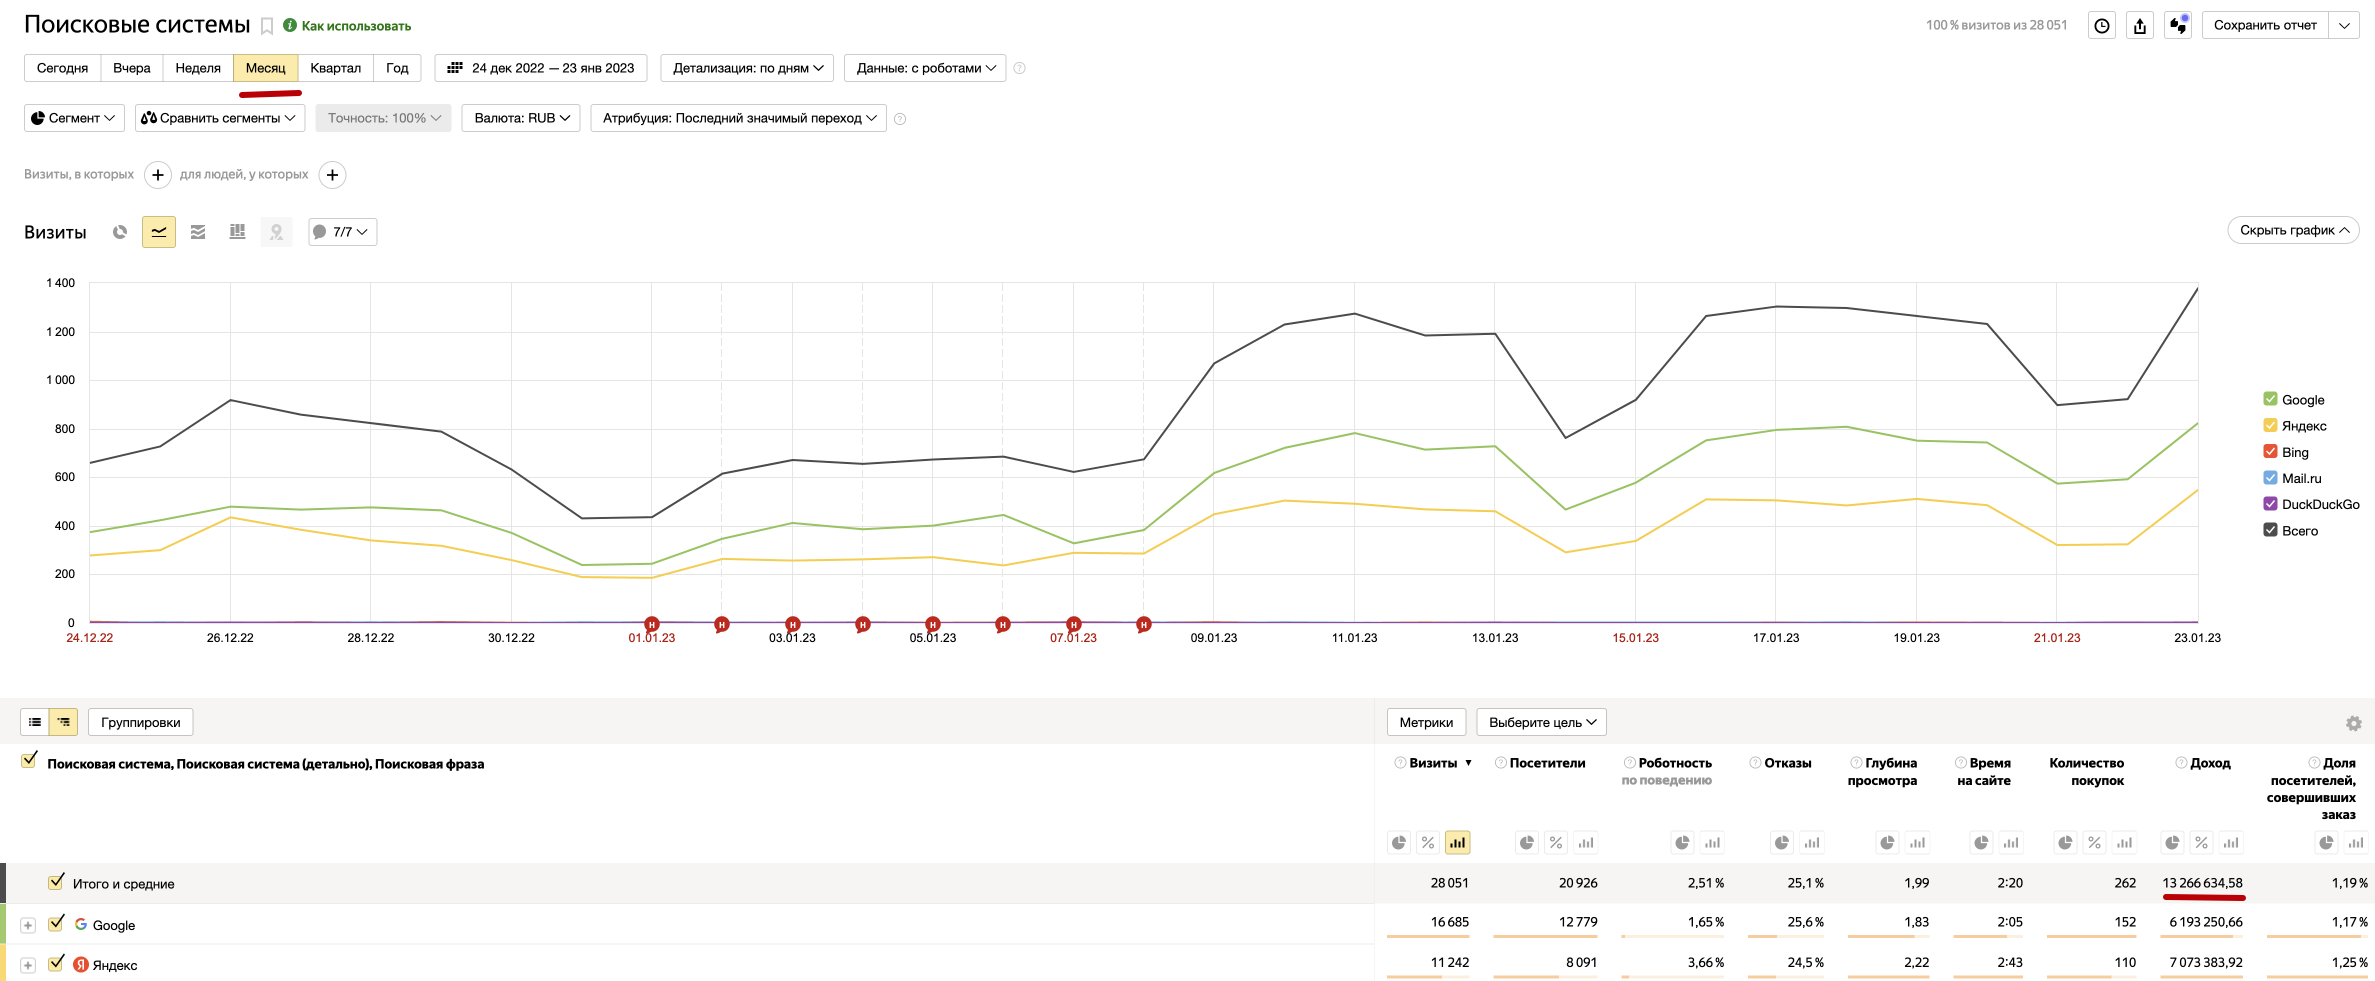
Task: Uncheck Google in the chart legend
Action: 2270,399
